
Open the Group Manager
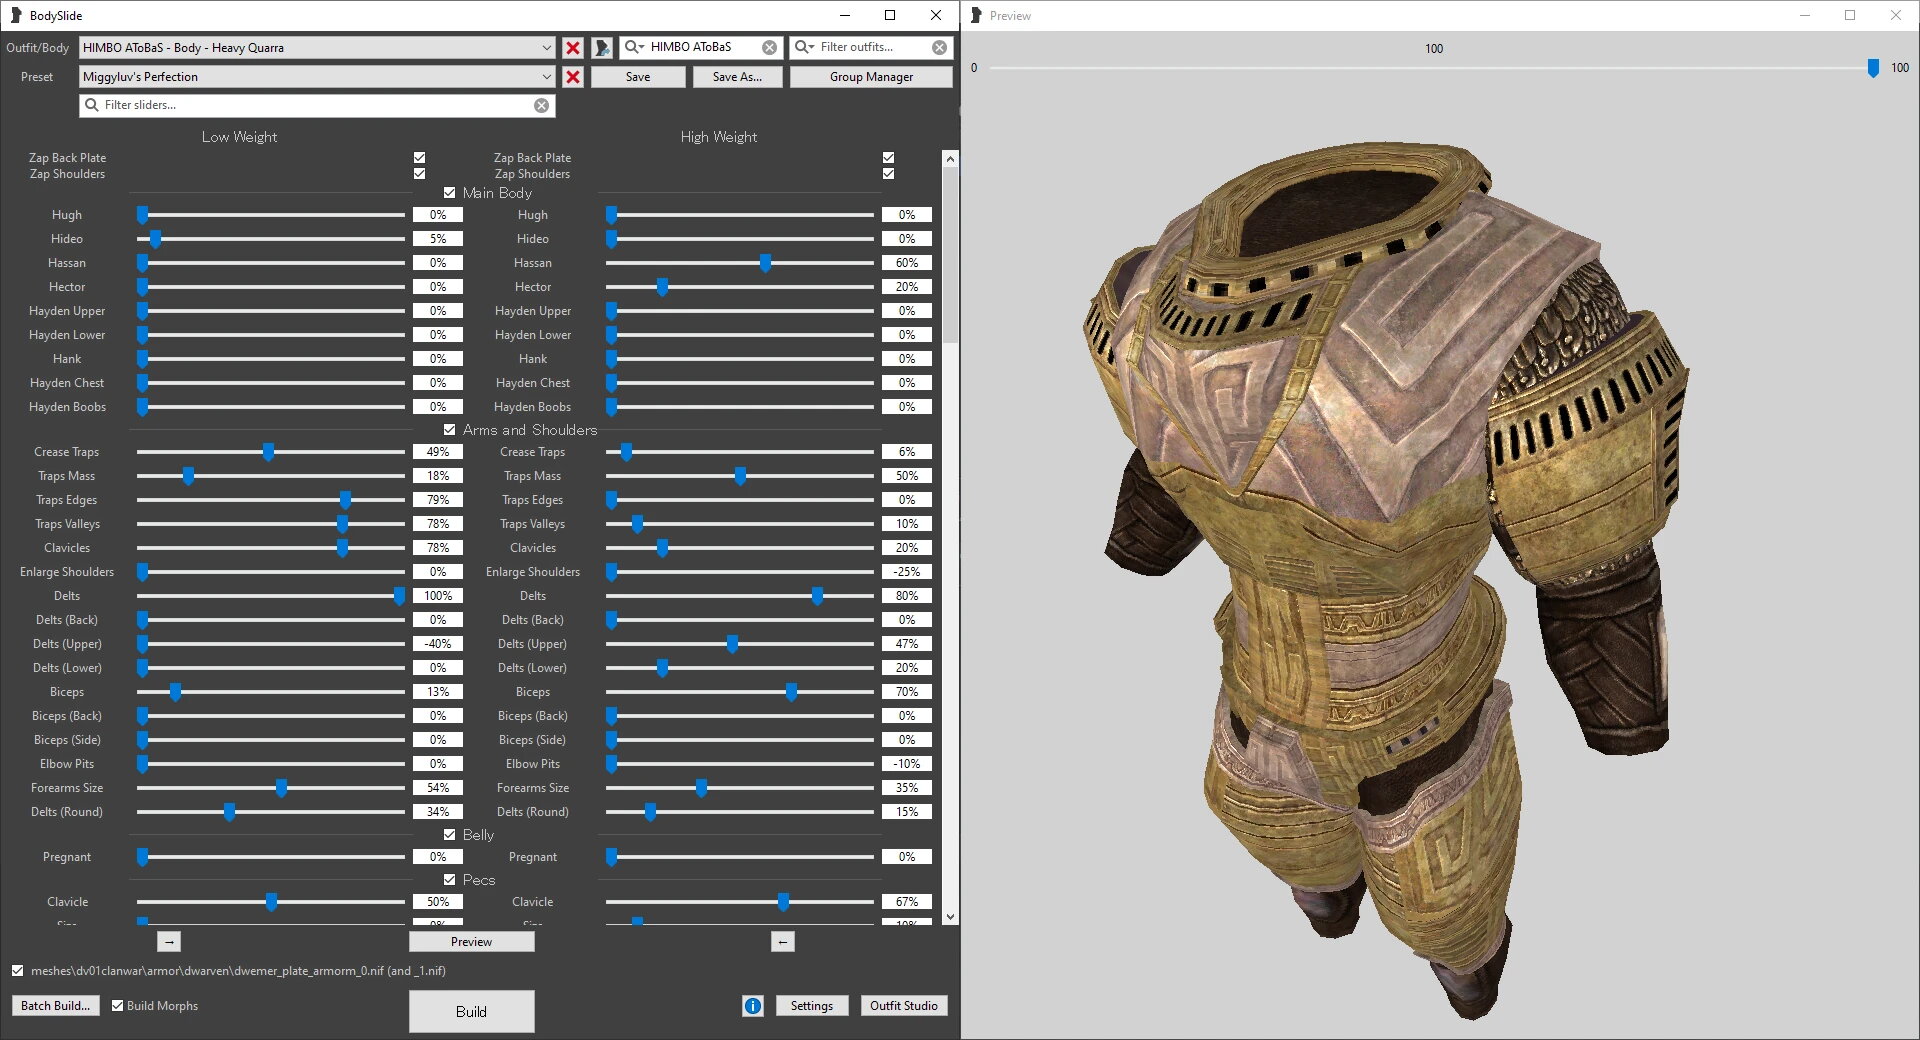click(871, 77)
